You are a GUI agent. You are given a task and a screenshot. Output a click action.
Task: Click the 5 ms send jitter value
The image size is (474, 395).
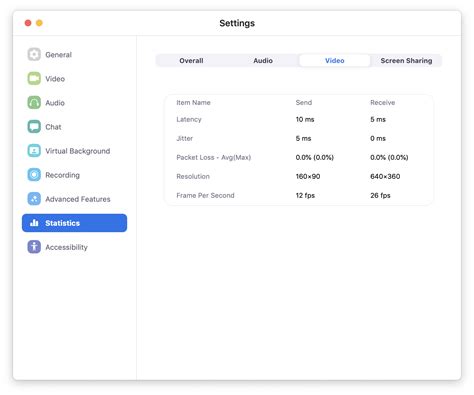(x=303, y=138)
